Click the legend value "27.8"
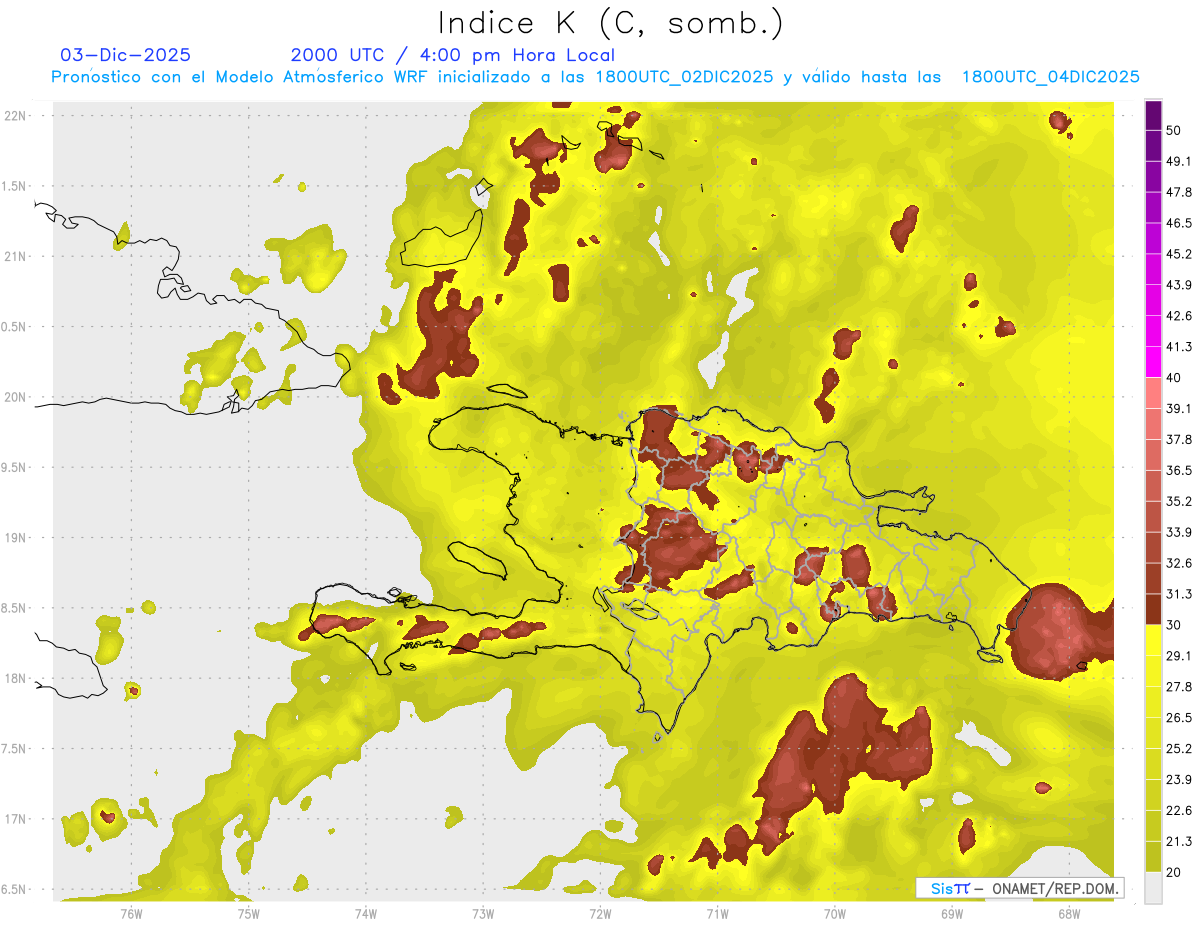The width and height of the screenshot is (1200, 927). point(1179,687)
